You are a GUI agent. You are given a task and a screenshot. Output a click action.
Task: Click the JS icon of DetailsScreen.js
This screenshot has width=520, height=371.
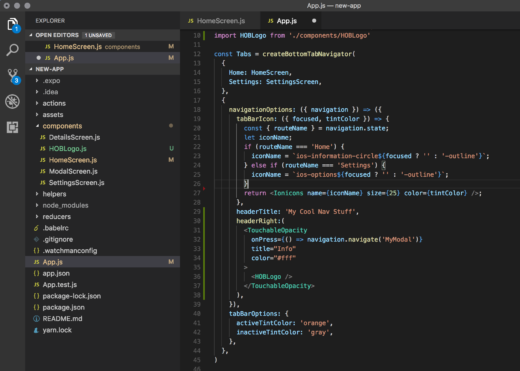tap(43, 137)
